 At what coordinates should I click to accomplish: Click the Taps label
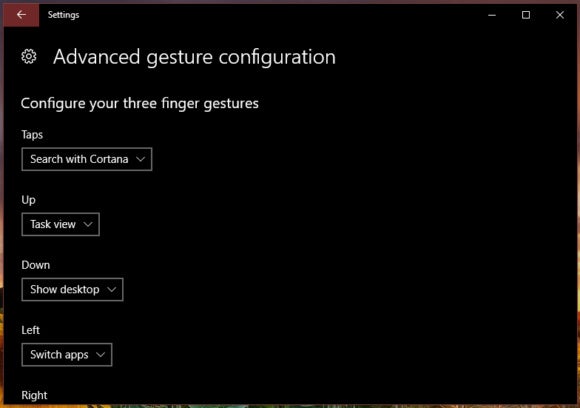point(32,135)
